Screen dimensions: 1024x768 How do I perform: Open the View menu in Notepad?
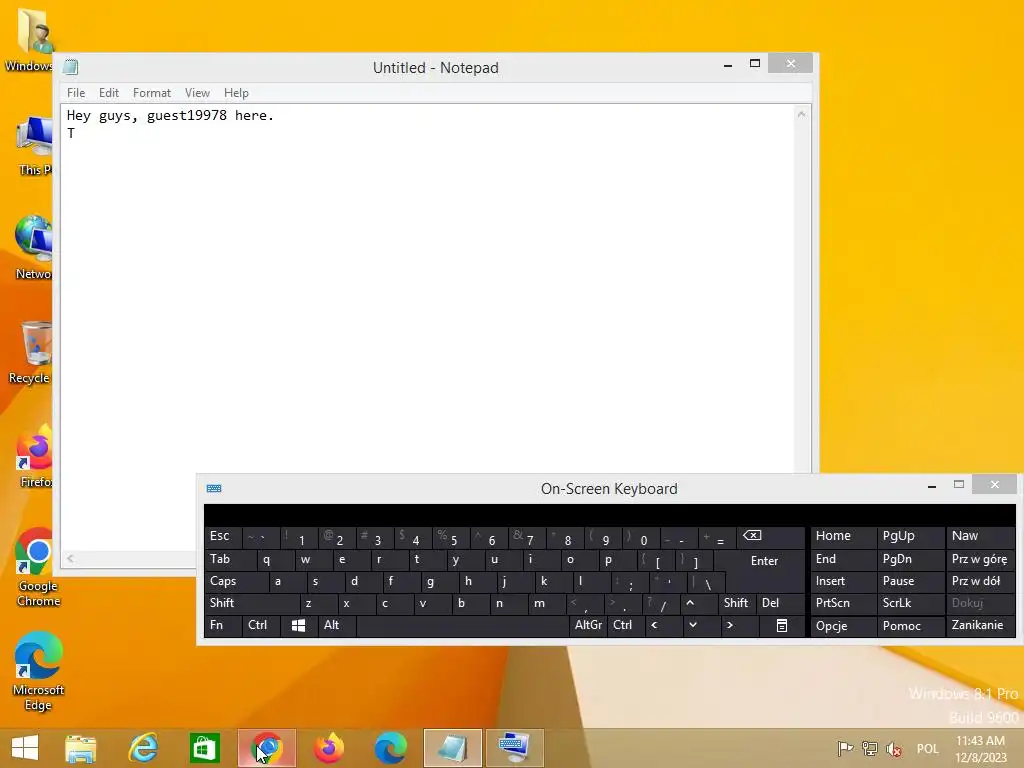pos(197,93)
